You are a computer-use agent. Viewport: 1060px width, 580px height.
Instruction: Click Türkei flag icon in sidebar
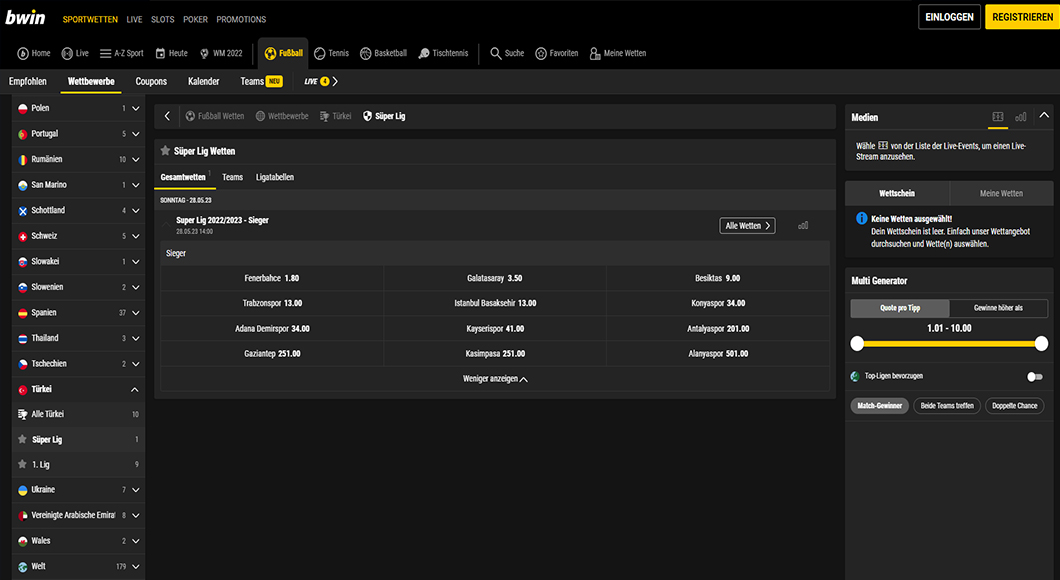pos(22,389)
